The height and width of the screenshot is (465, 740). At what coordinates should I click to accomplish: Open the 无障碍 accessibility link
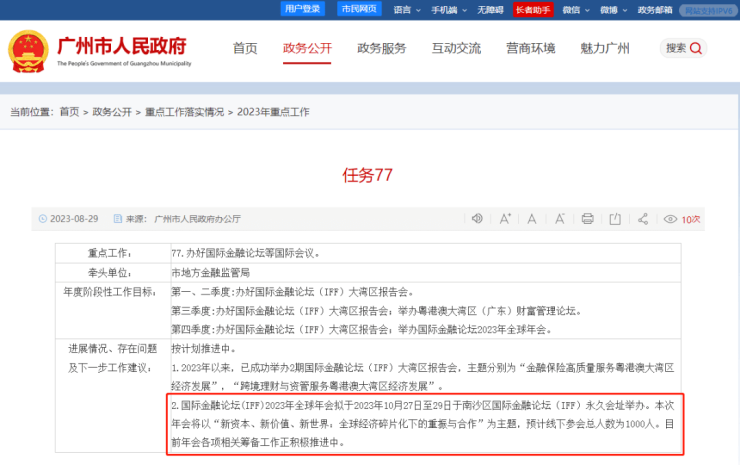coord(490,10)
